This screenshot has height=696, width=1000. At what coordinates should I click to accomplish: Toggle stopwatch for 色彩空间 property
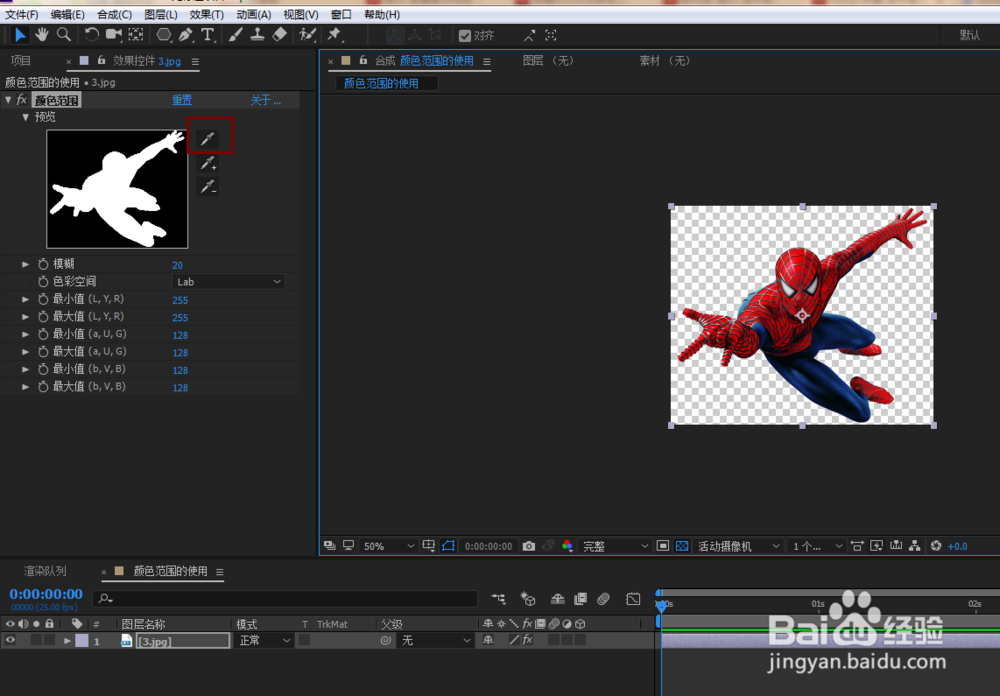coord(43,281)
